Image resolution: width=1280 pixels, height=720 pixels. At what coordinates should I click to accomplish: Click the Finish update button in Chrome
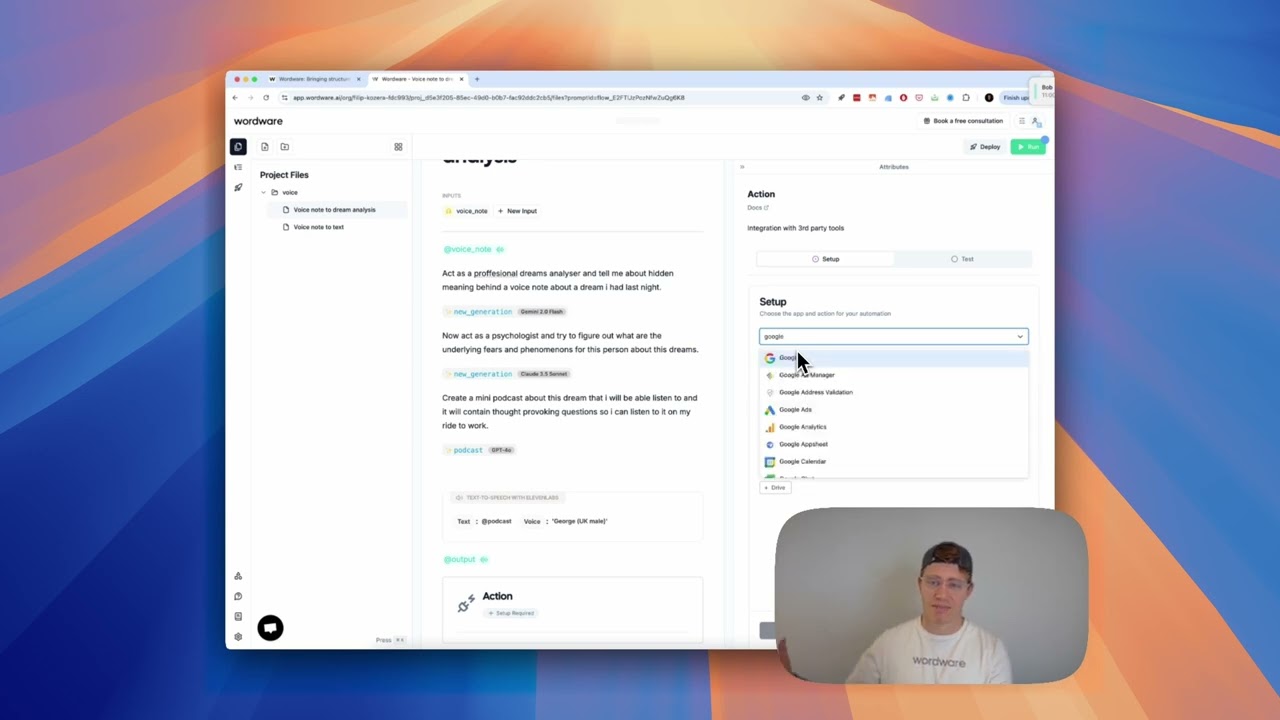1015,98
